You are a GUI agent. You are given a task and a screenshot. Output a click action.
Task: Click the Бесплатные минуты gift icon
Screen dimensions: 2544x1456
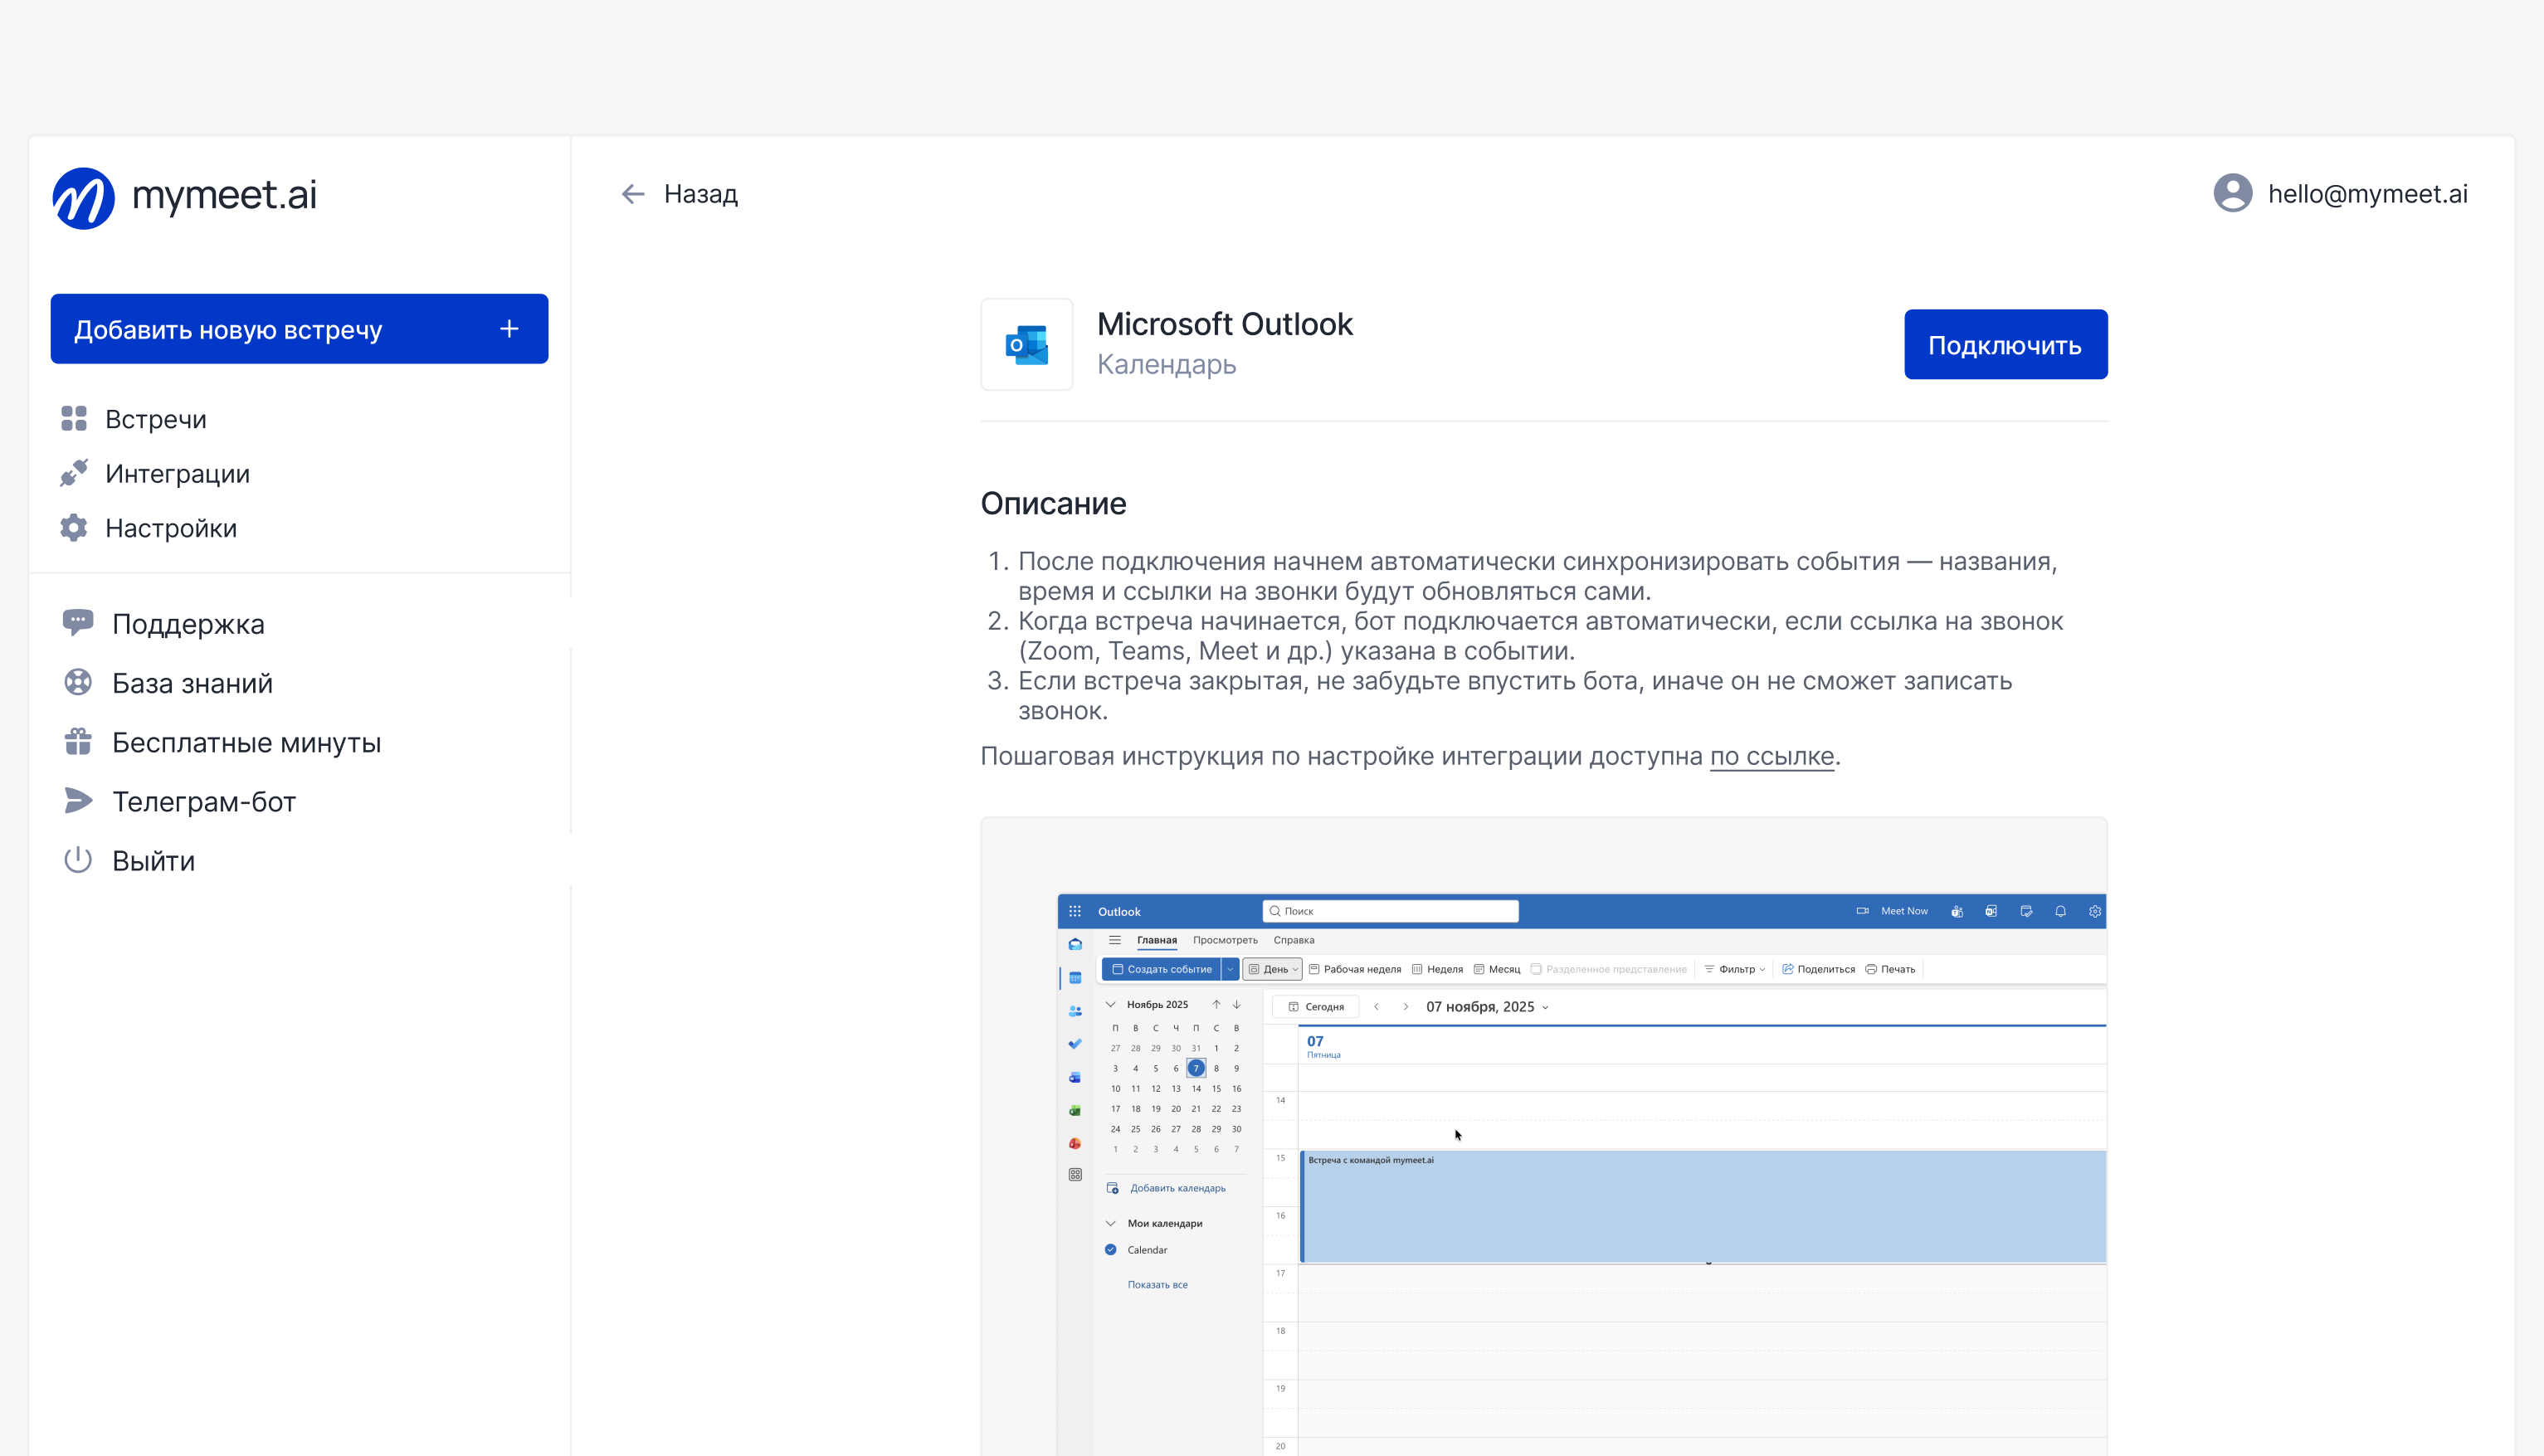[x=78, y=742]
